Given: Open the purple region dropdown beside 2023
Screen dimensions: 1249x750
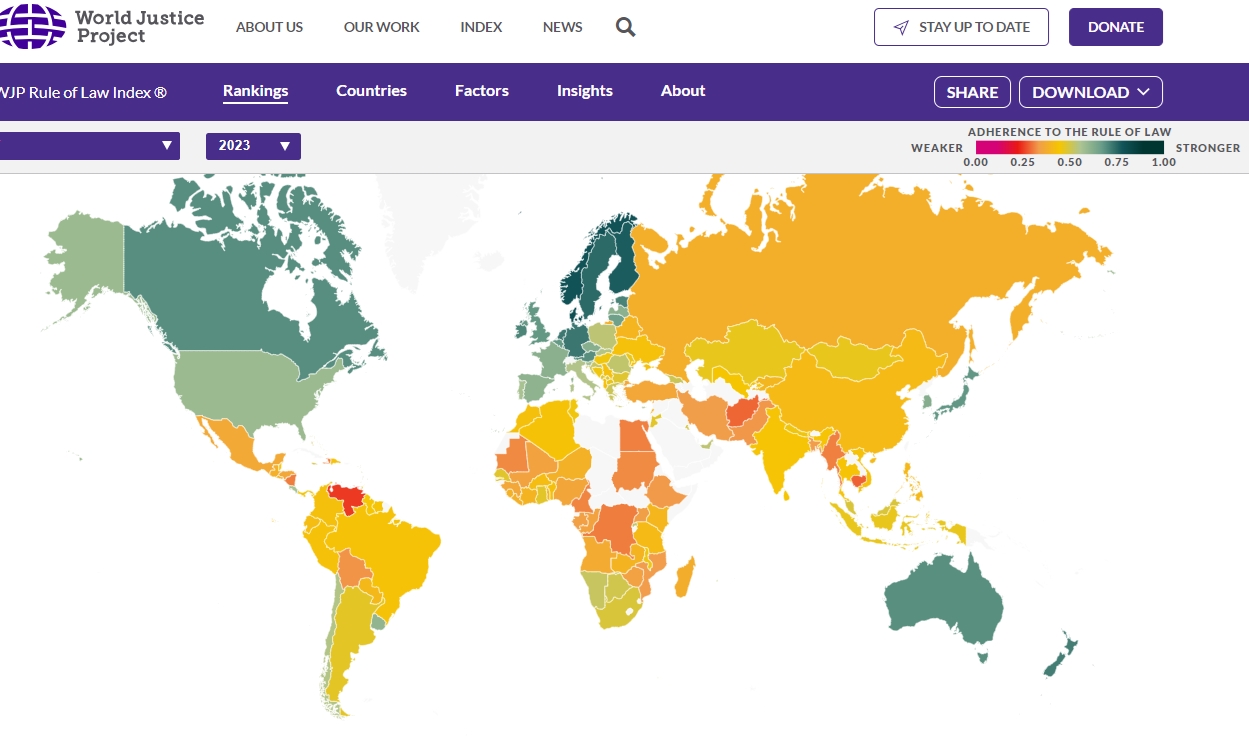Looking at the screenshot, I should pos(90,146).
